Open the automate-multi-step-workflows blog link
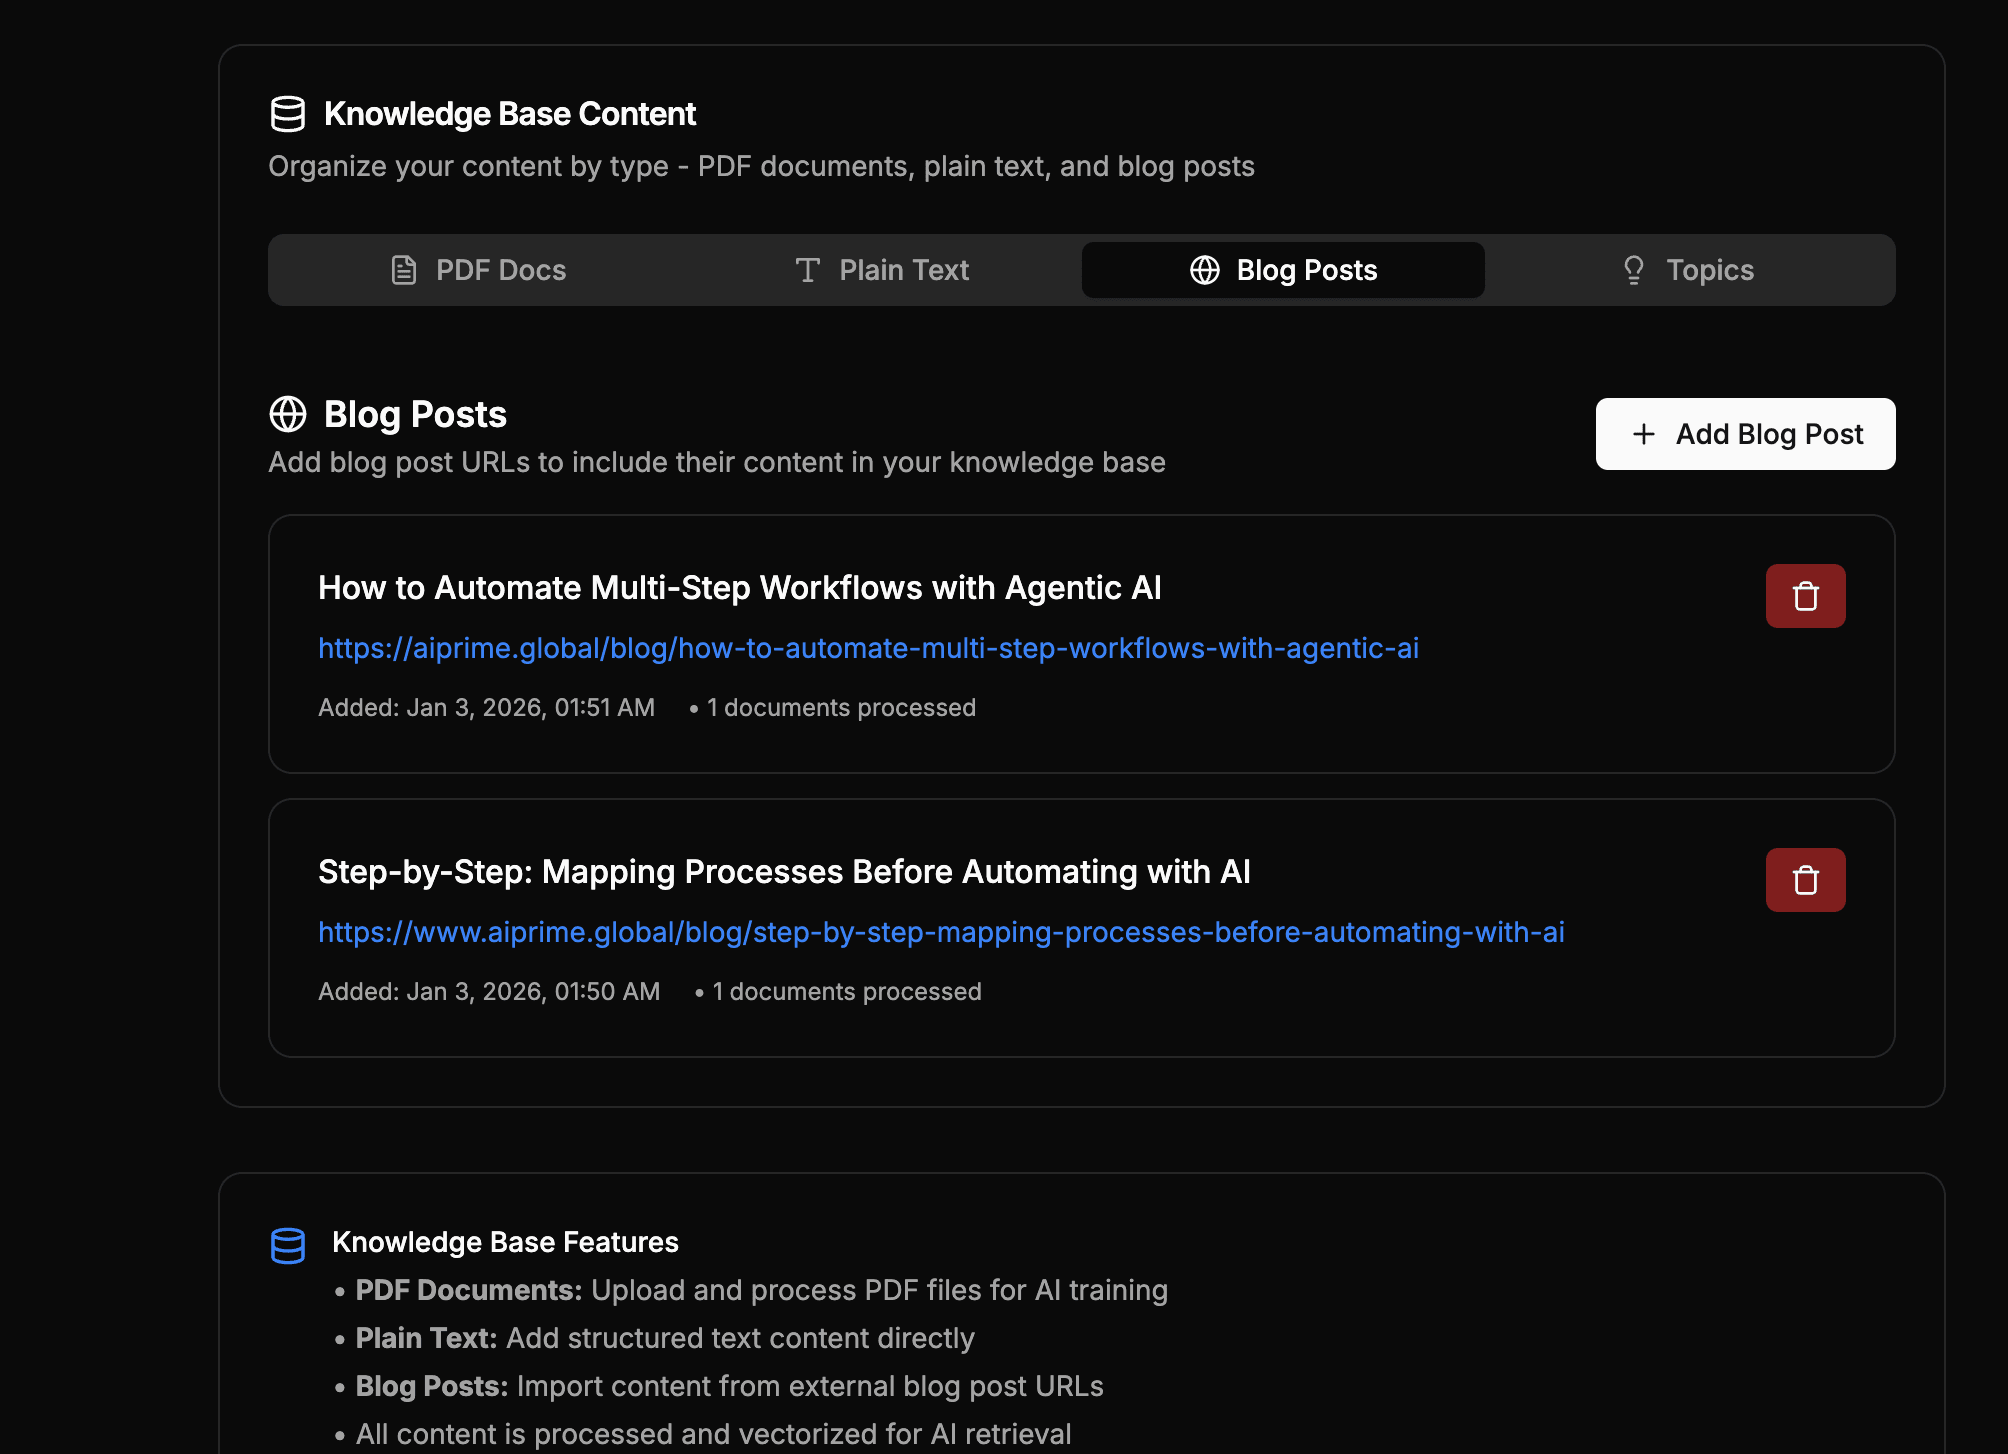Image resolution: width=2008 pixels, height=1454 pixels. coord(868,648)
